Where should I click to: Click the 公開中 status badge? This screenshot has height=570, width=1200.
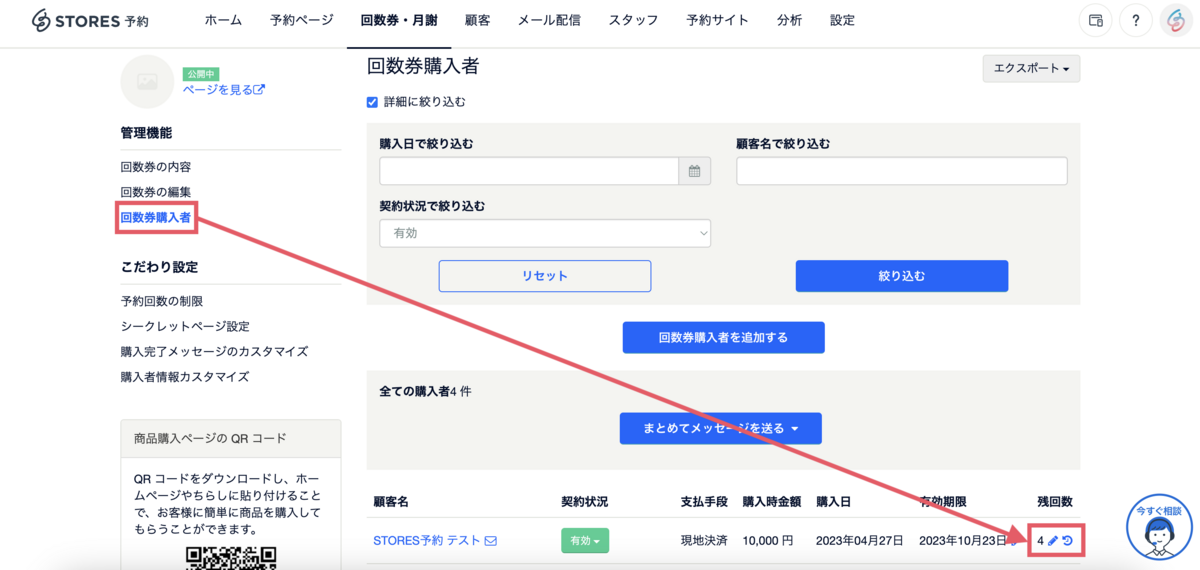coord(201,74)
